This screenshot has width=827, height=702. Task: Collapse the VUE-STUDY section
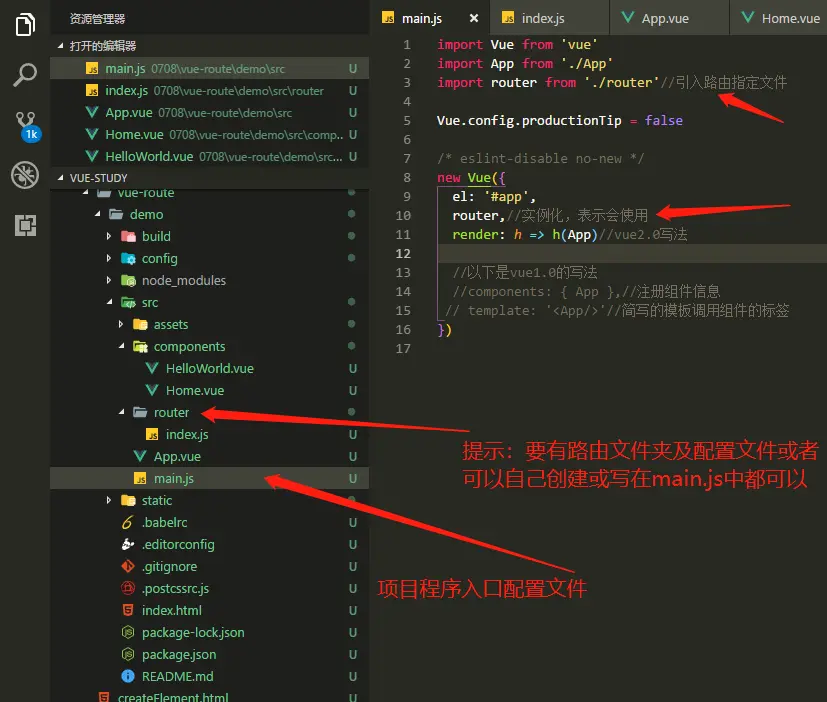pos(61,178)
